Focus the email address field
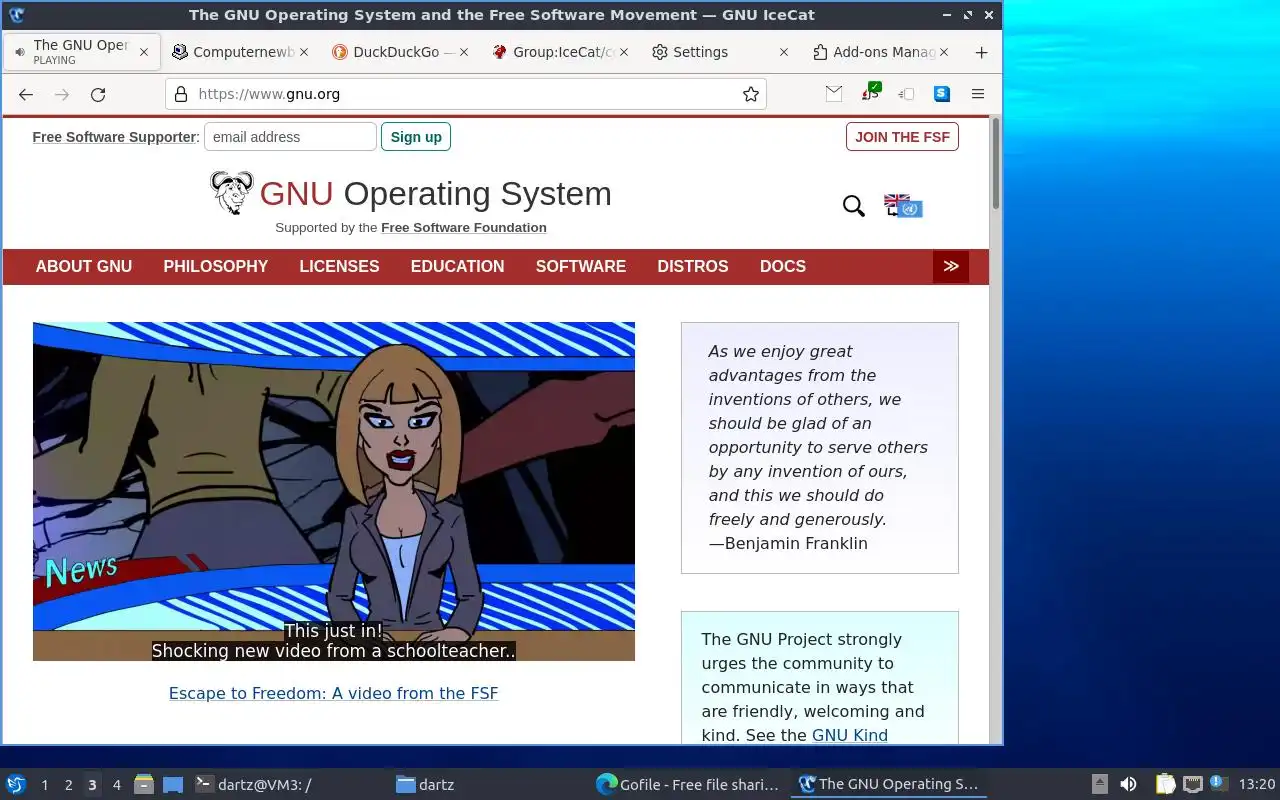The image size is (1280, 800). coord(290,137)
